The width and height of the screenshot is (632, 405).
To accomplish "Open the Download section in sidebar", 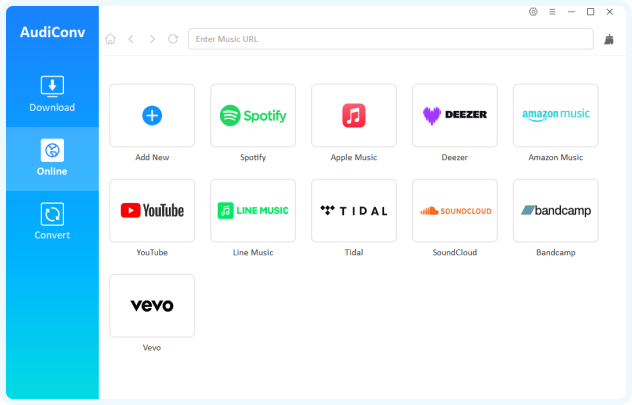I will coord(52,94).
